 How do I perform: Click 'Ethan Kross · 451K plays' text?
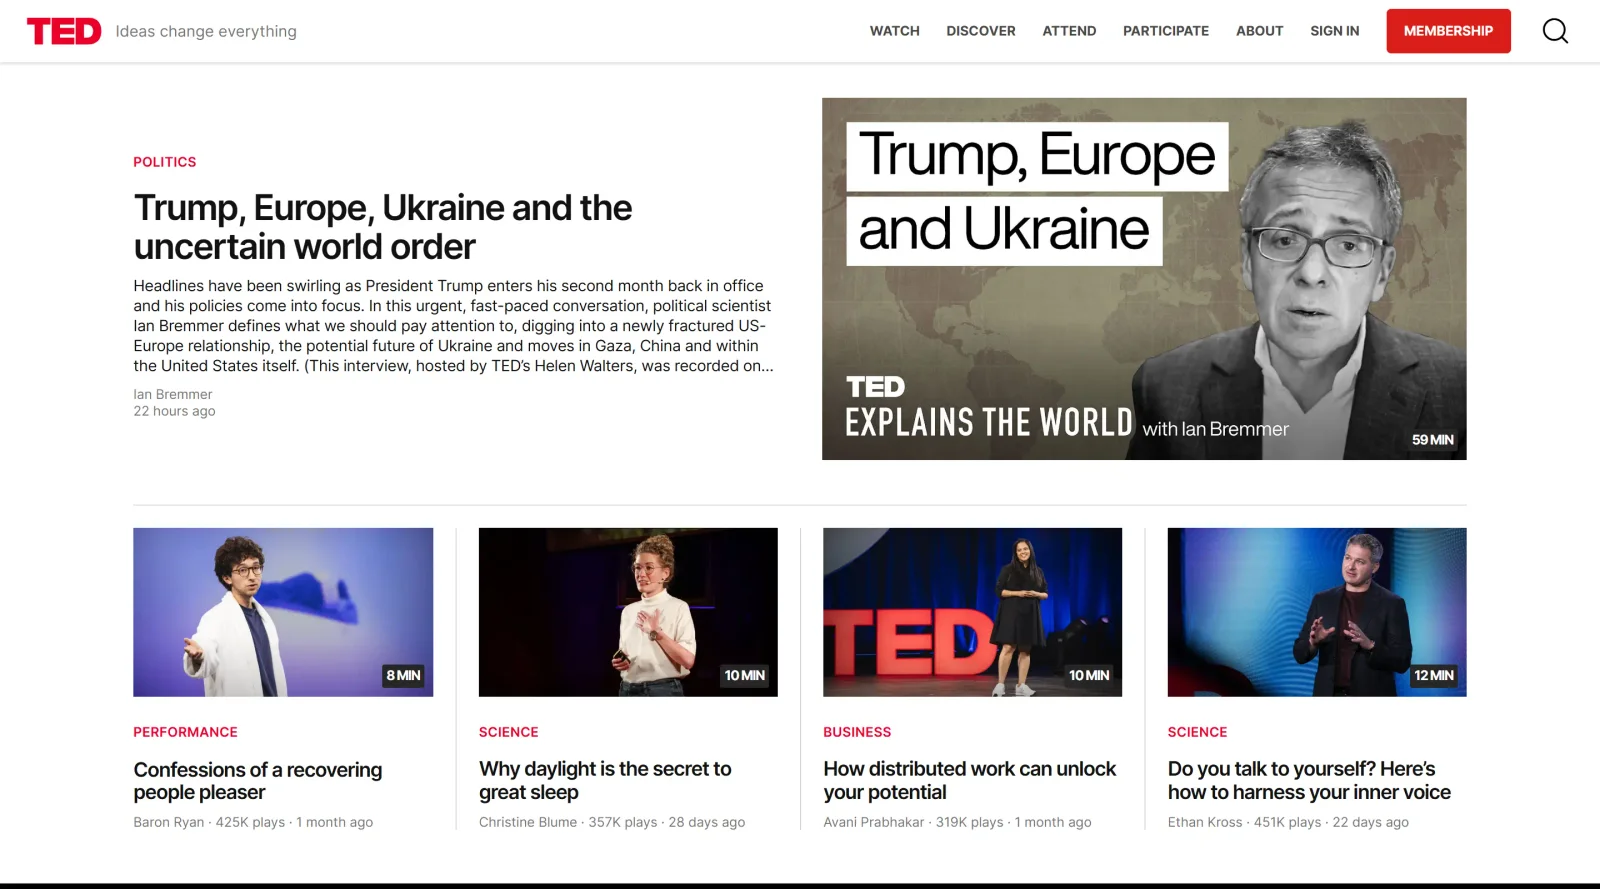point(1244,822)
